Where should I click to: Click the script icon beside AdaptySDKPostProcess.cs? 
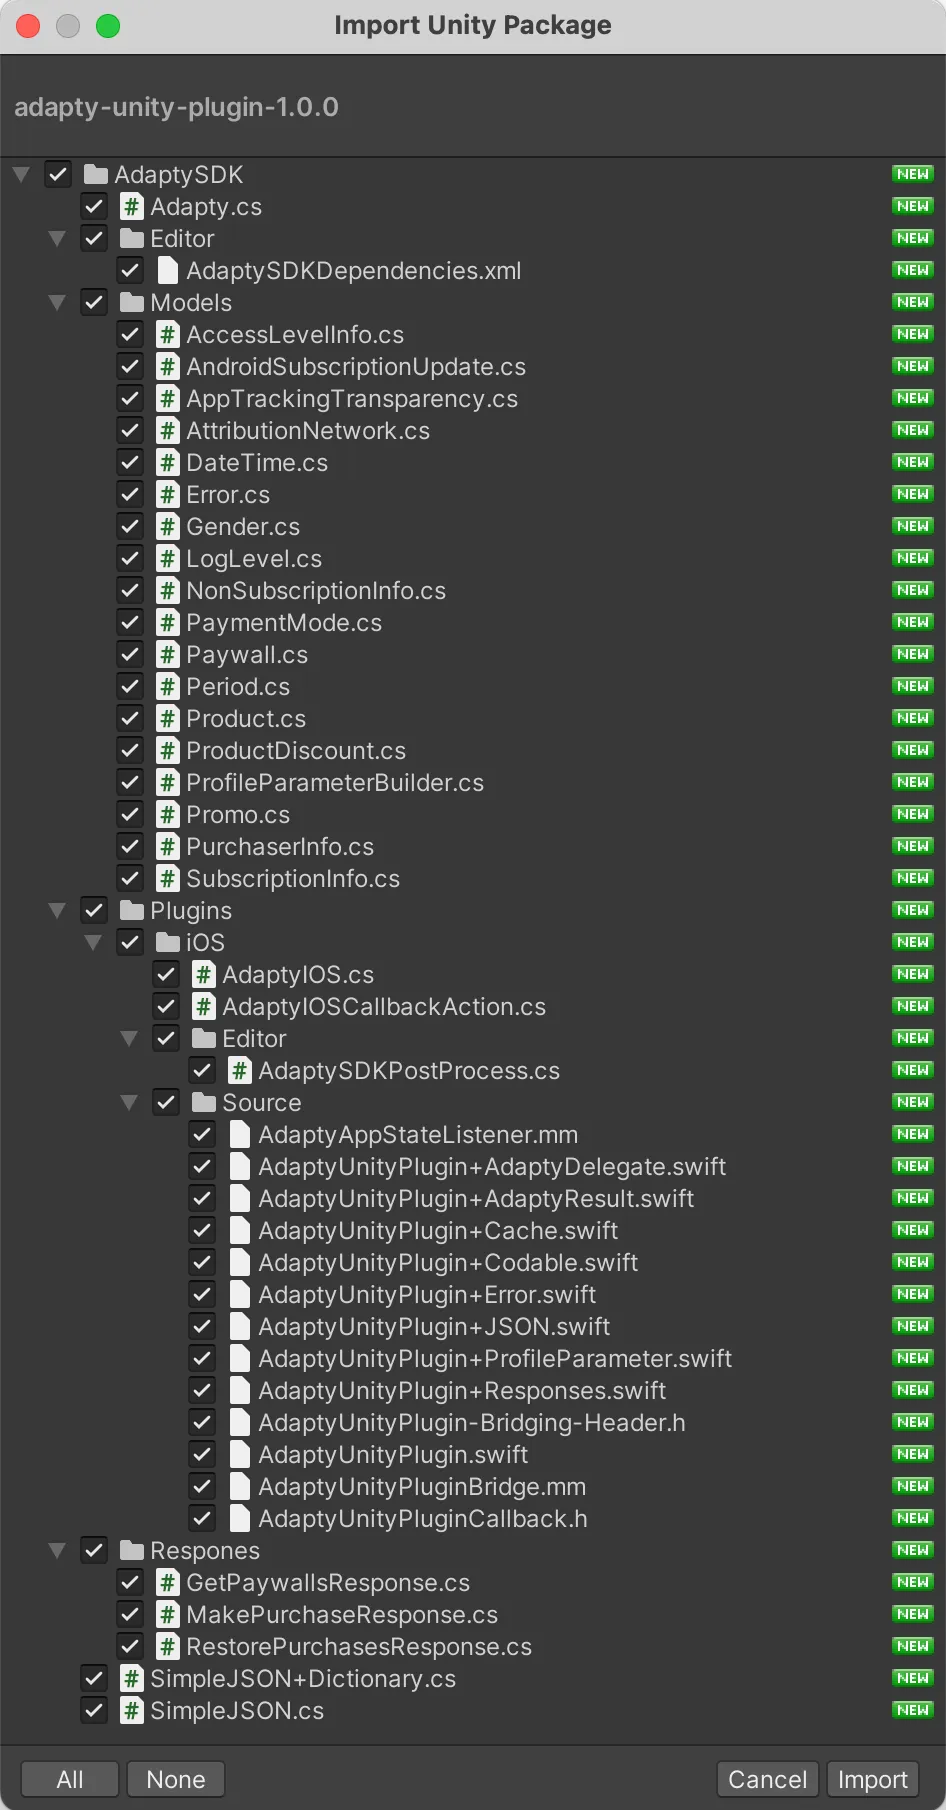pyautogui.click(x=240, y=1071)
